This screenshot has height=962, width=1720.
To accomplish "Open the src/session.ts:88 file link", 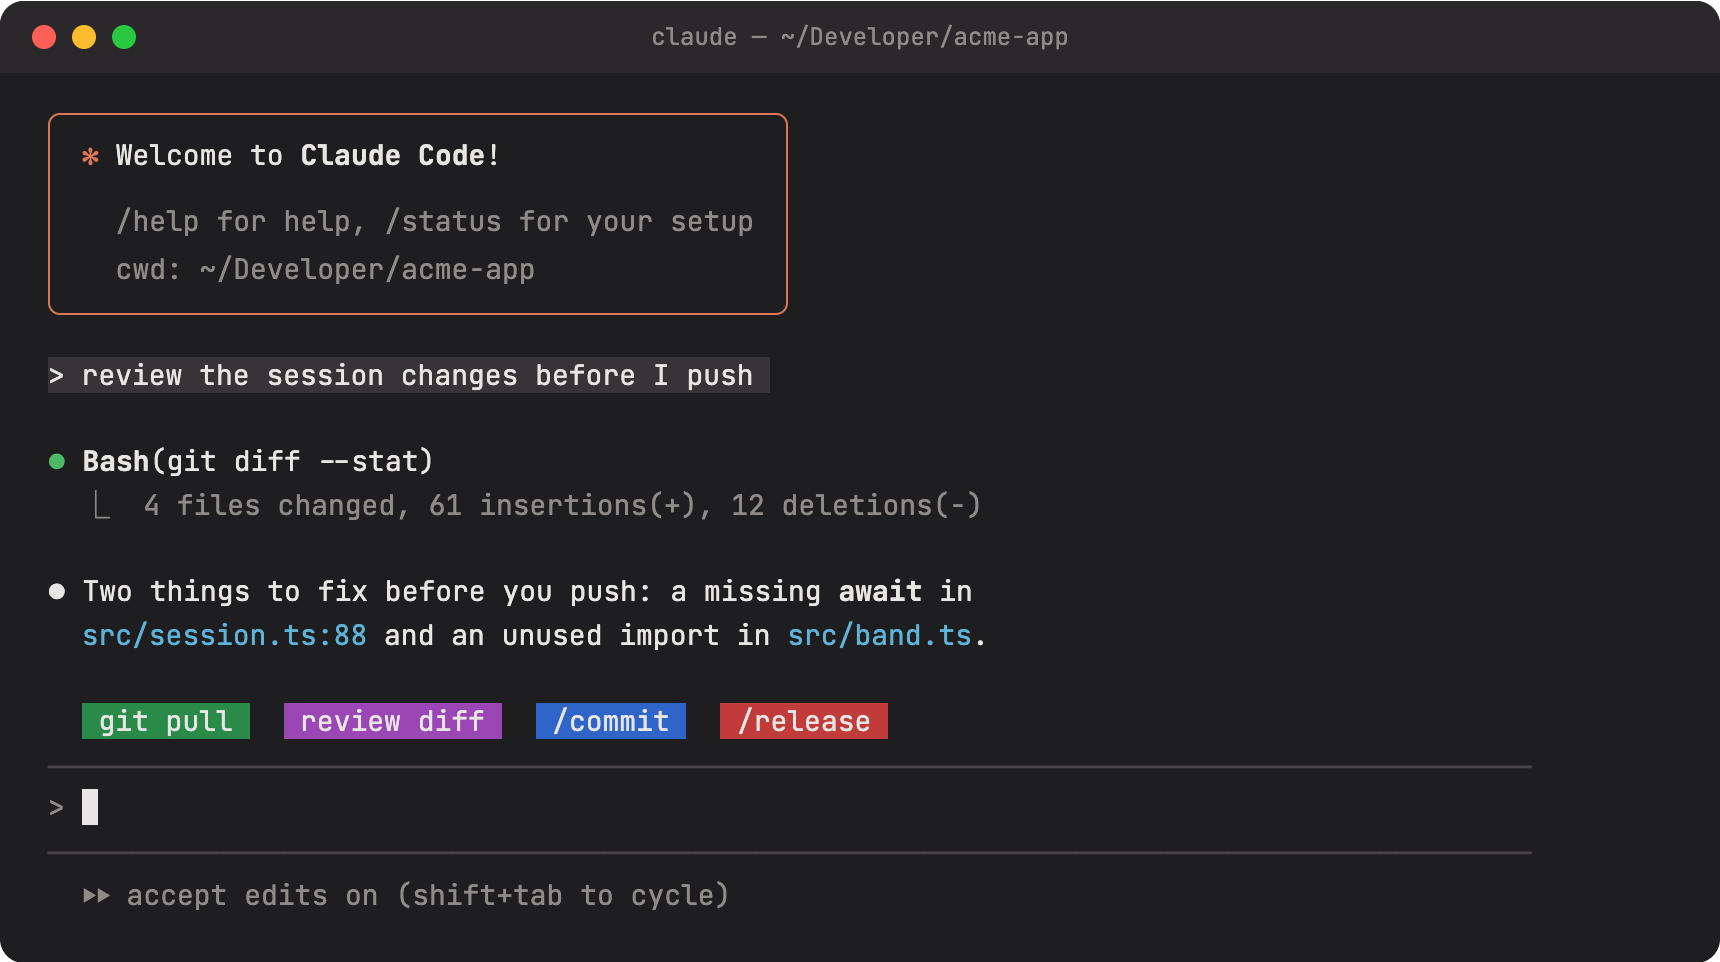I will (224, 635).
